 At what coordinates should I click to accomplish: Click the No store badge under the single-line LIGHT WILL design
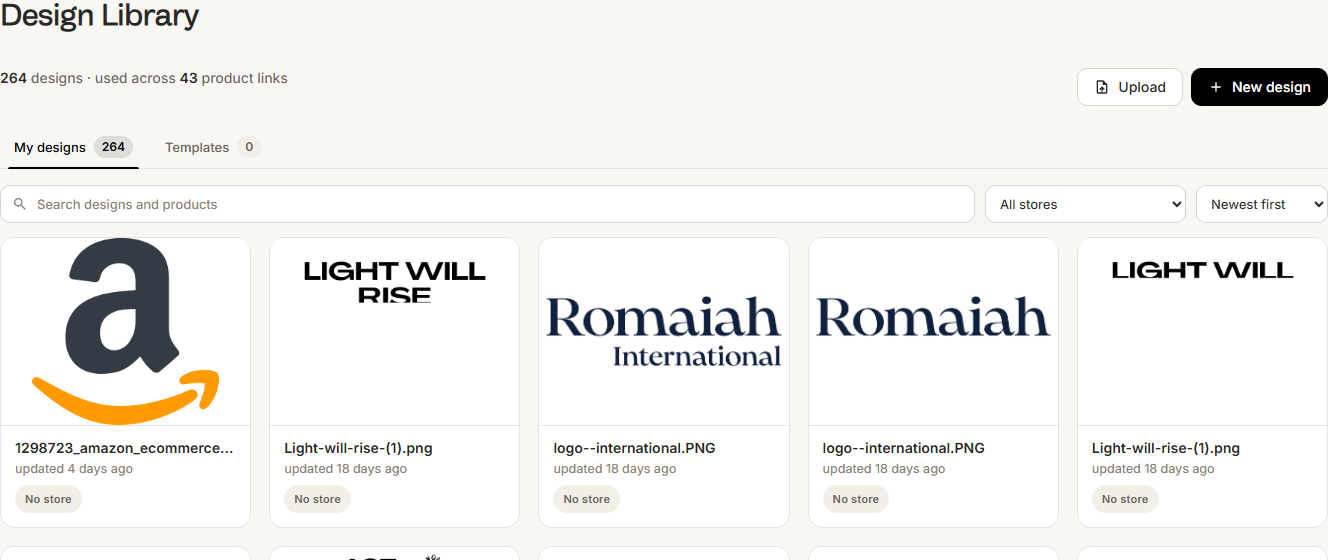(x=1125, y=499)
